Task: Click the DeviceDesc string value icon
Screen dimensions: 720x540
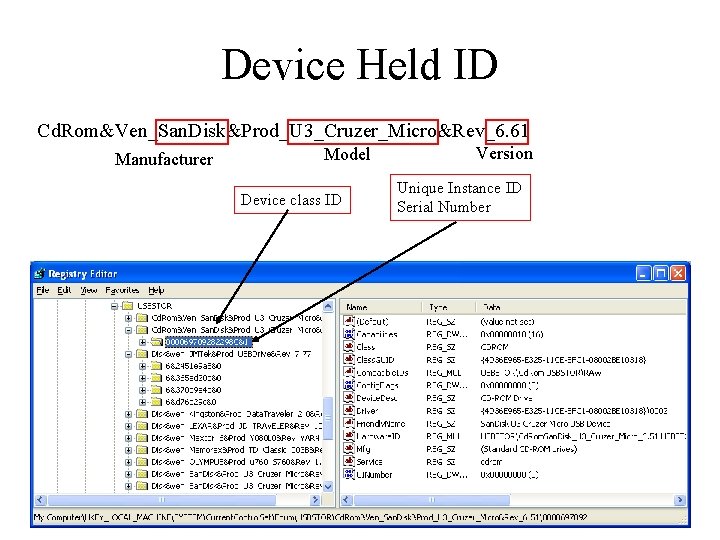Action: pos(349,398)
